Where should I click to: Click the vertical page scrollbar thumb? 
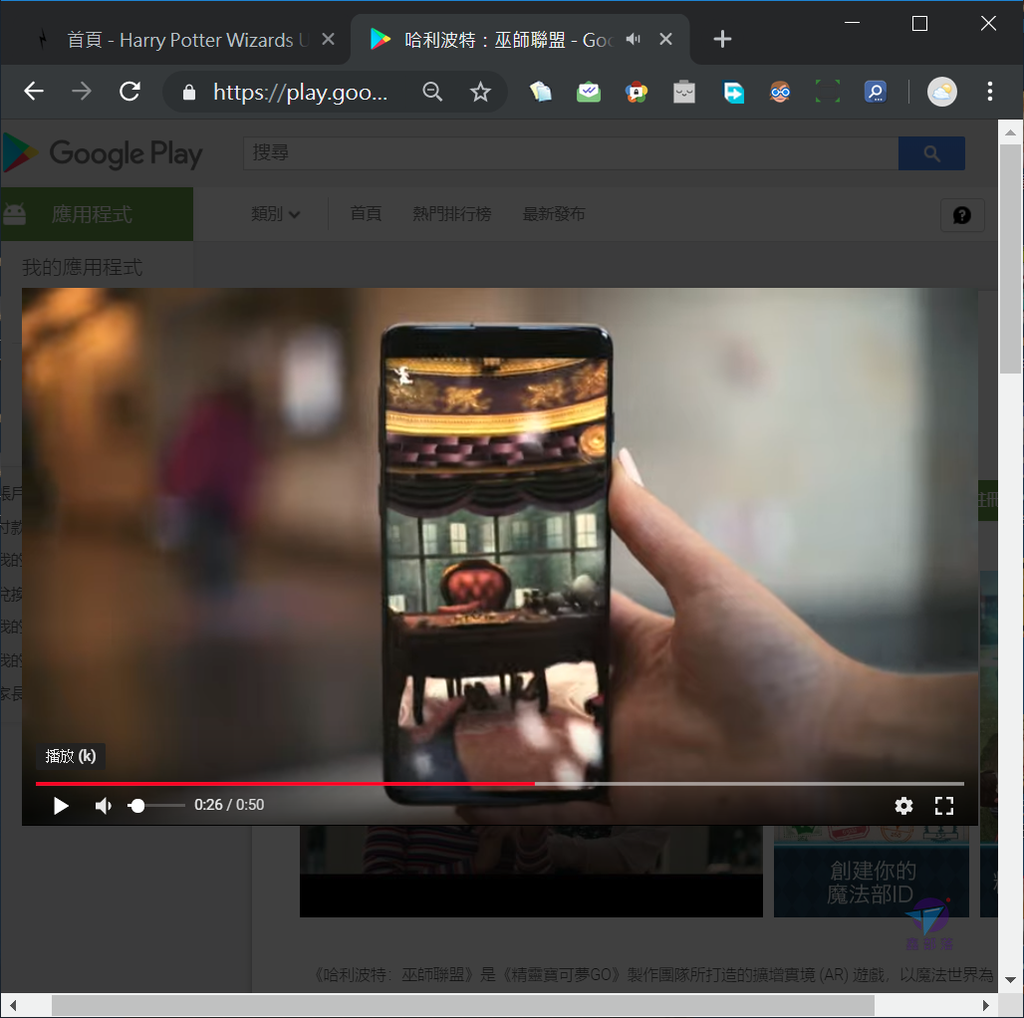[x=1010, y=258]
